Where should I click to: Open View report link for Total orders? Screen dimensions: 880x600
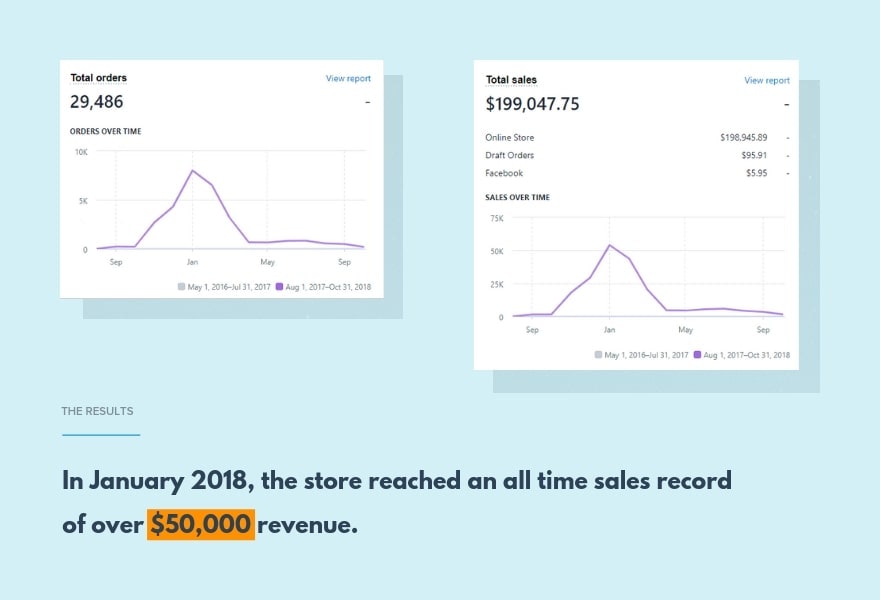click(x=348, y=78)
